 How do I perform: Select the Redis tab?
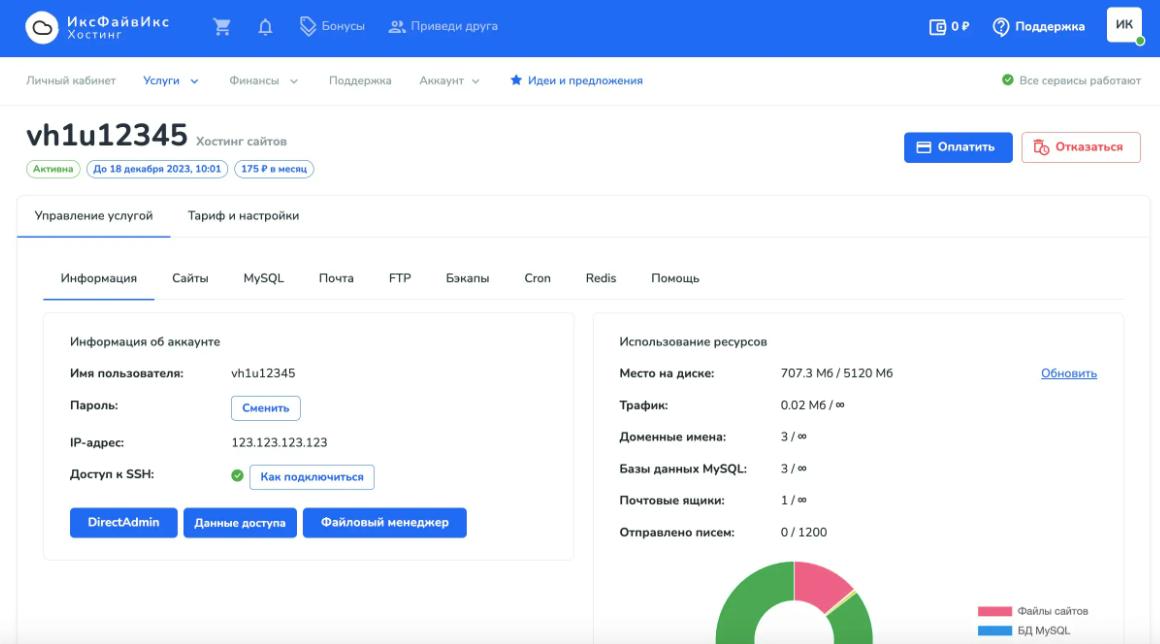click(601, 279)
